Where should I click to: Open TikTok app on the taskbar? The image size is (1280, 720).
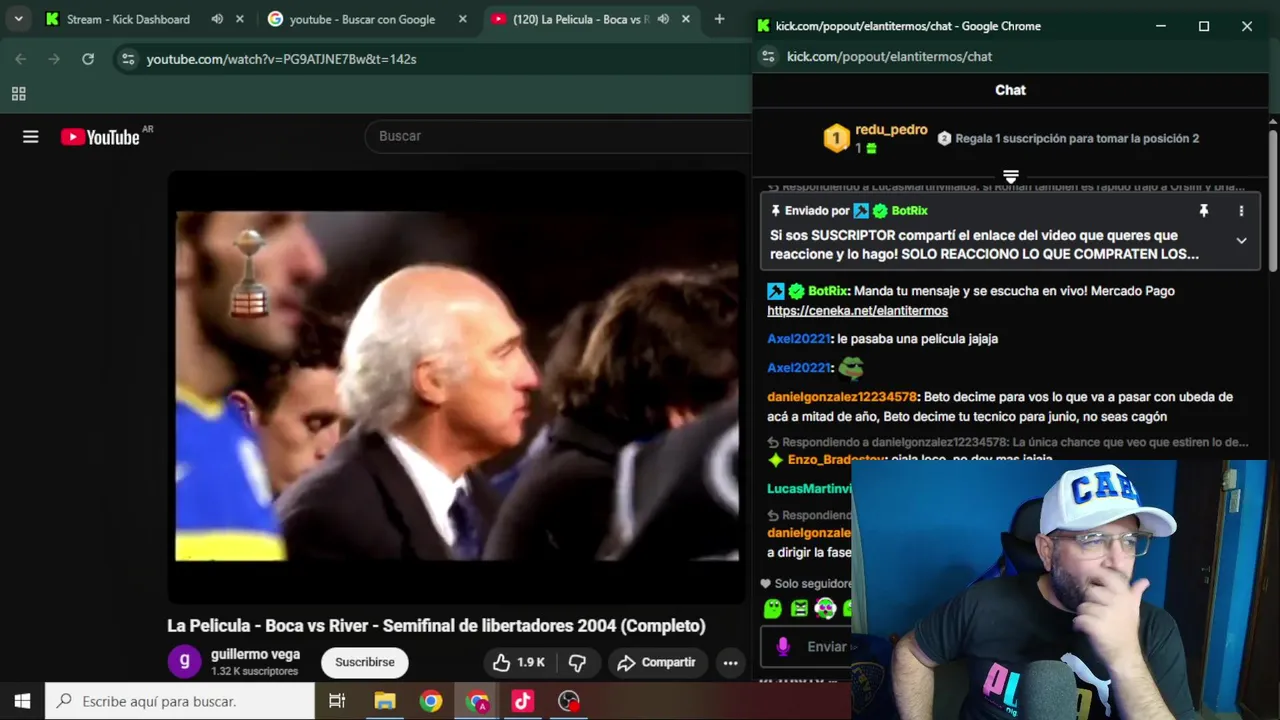point(523,701)
